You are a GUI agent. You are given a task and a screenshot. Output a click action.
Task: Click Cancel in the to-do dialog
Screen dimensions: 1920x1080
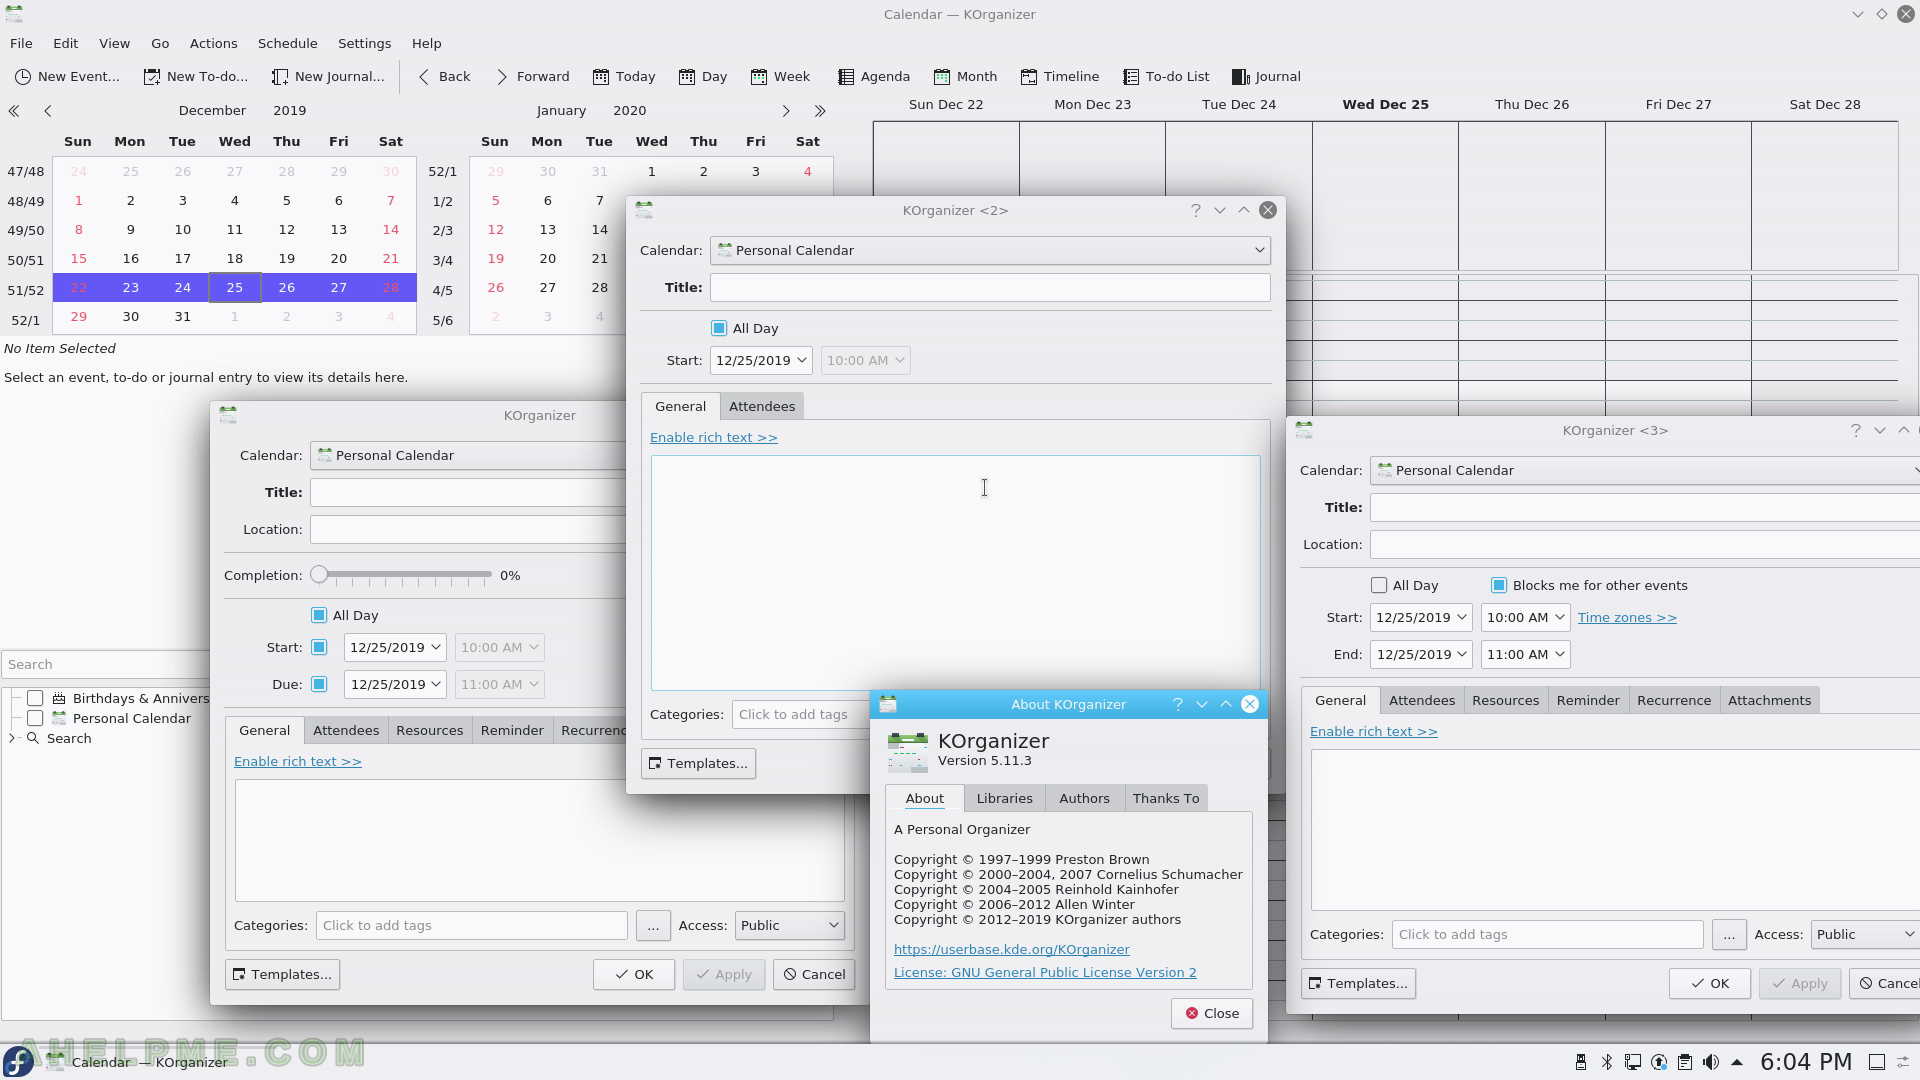814,974
